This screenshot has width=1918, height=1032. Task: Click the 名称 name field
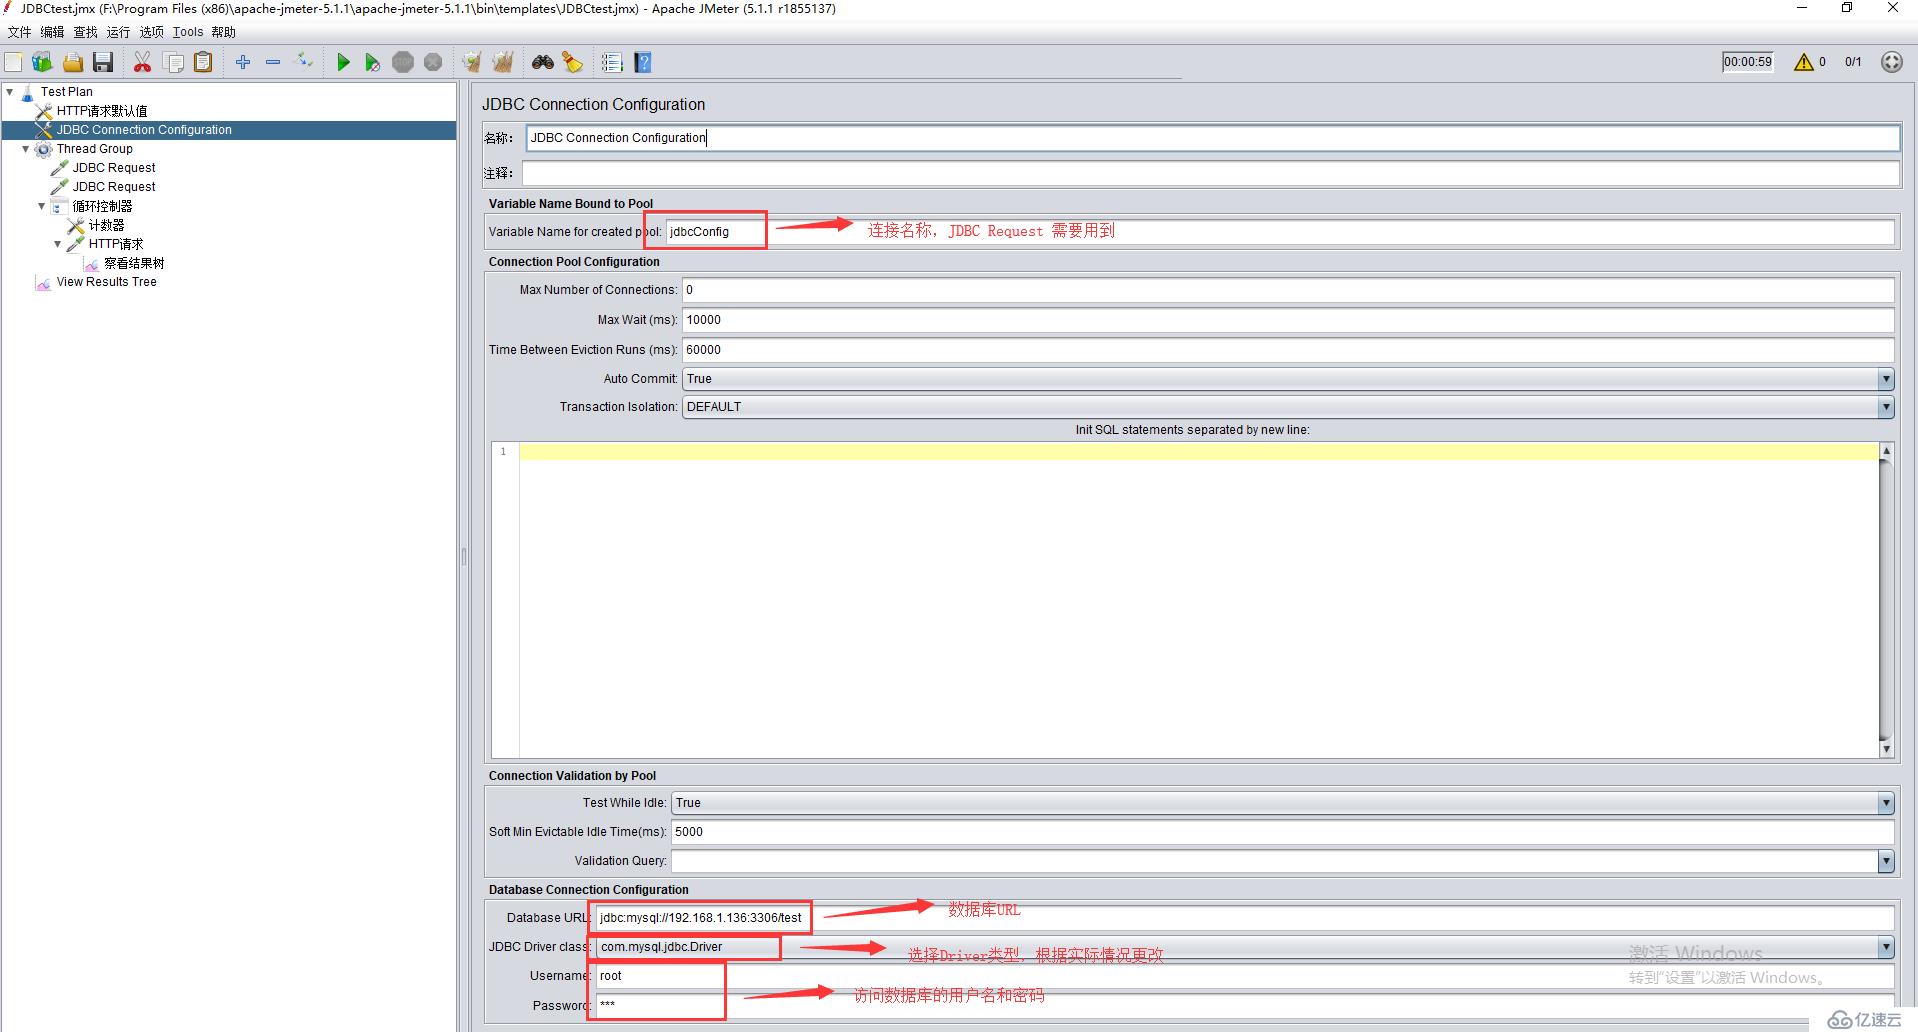point(1212,138)
